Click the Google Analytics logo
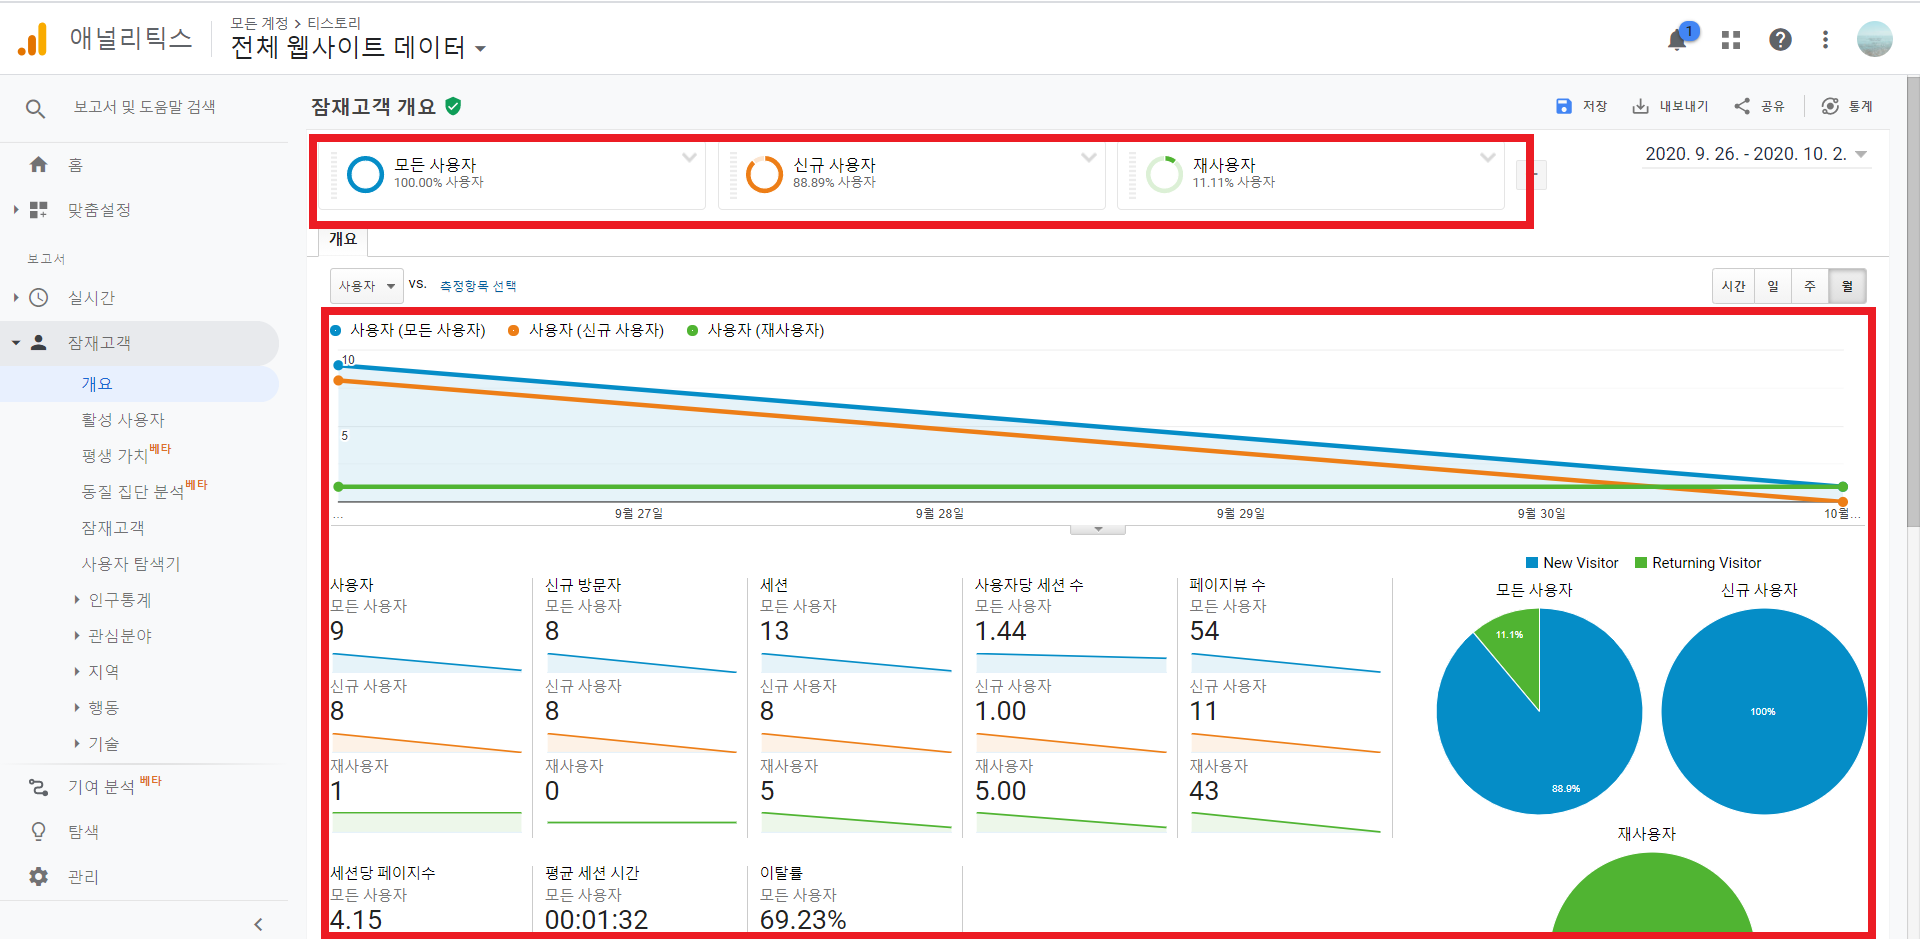 coord(32,39)
